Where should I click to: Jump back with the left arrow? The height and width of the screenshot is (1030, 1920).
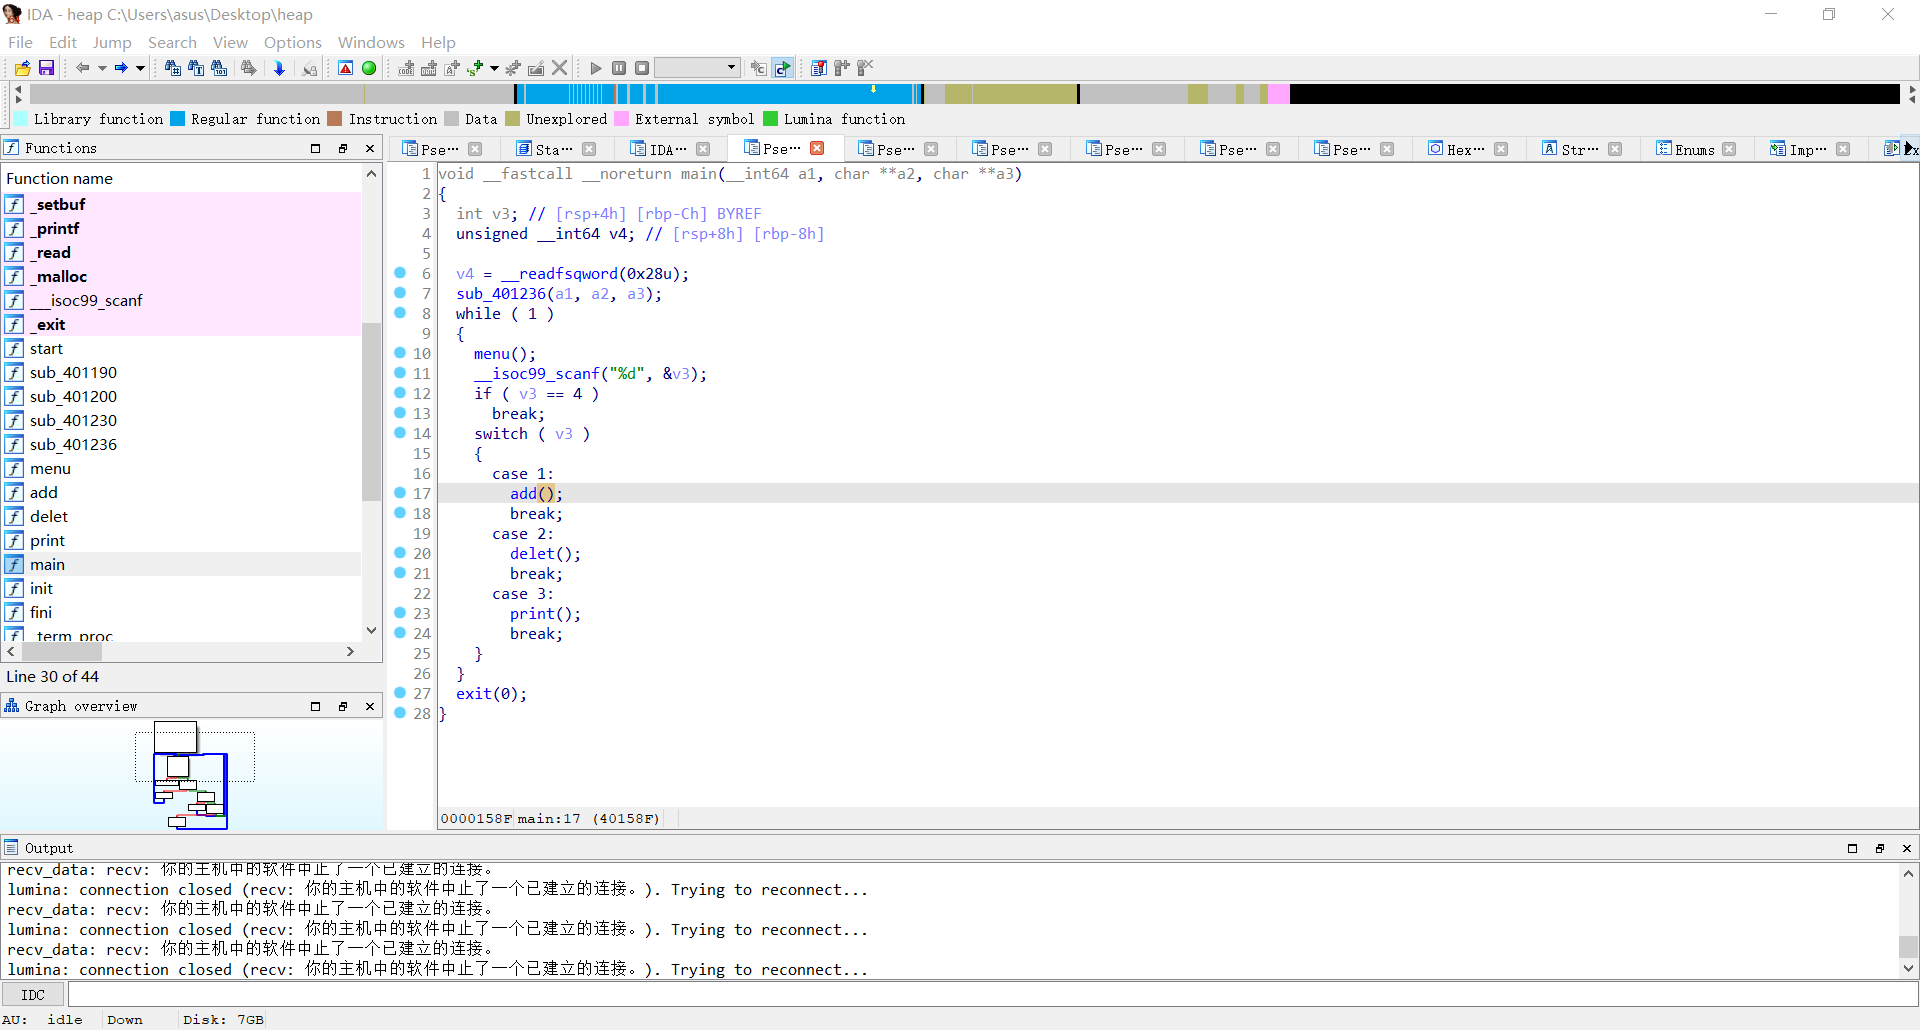83,68
